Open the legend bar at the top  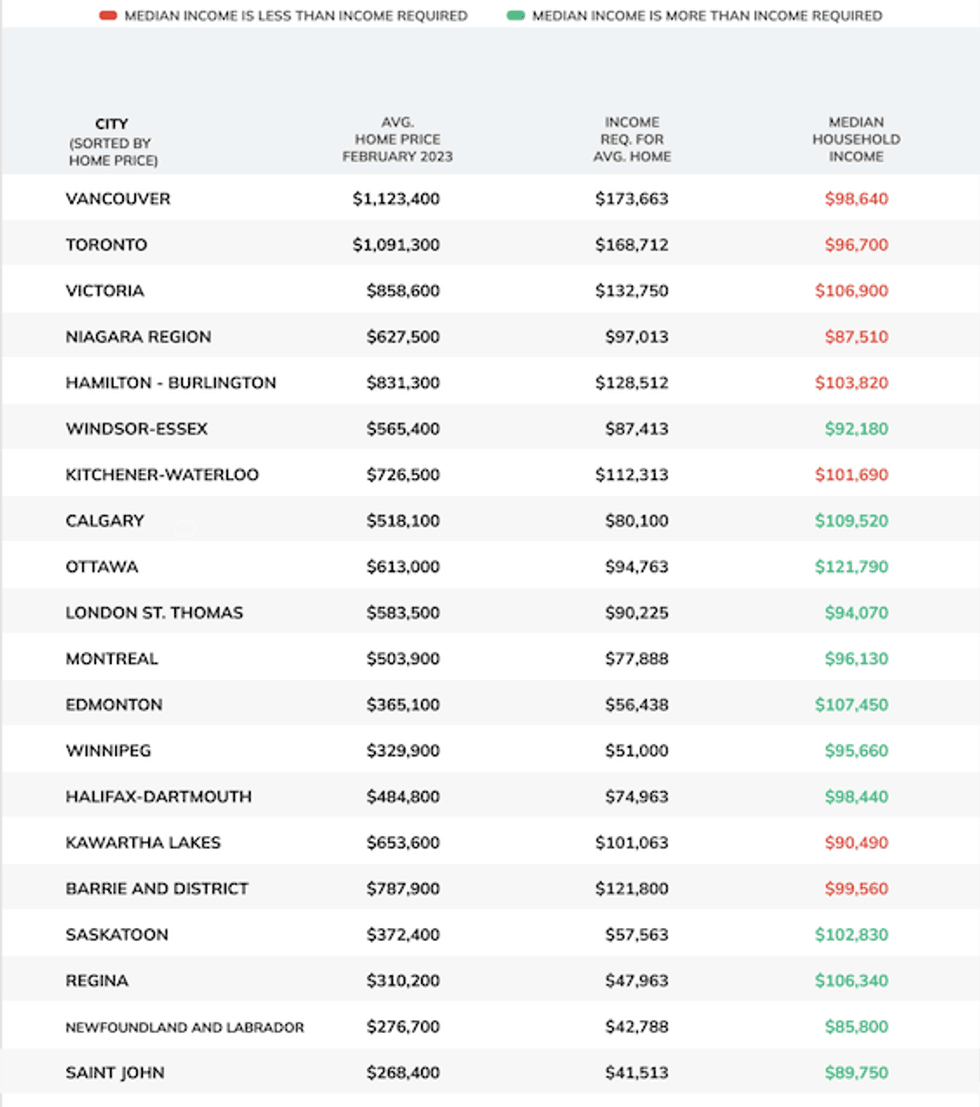[x=490, y=16]
